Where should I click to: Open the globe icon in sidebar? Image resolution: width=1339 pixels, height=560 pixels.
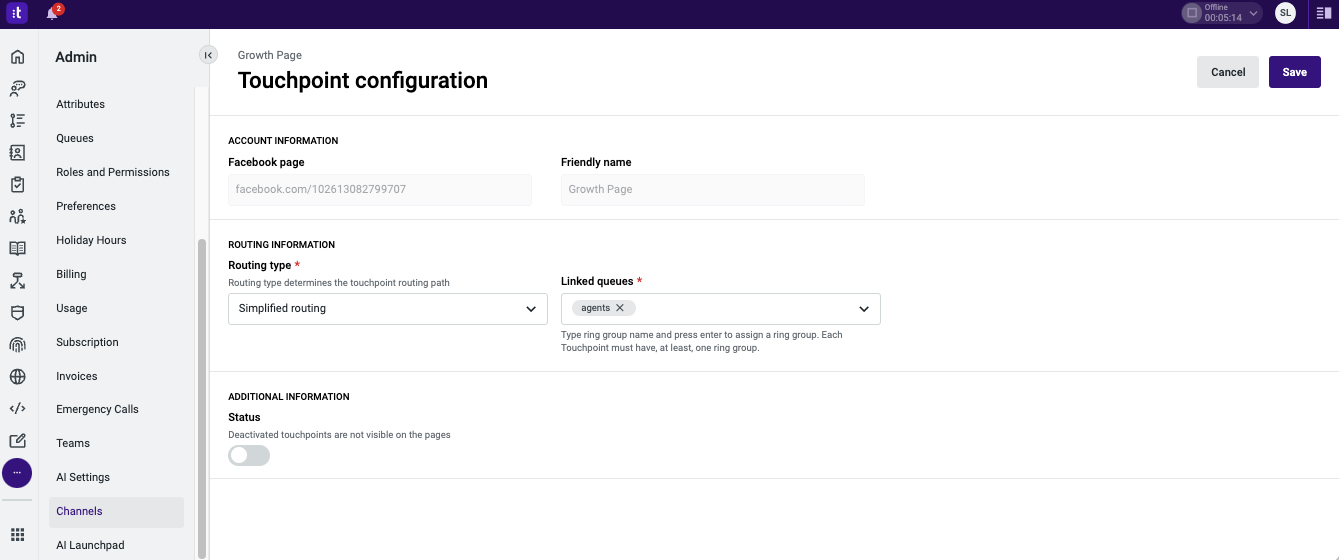17,377
